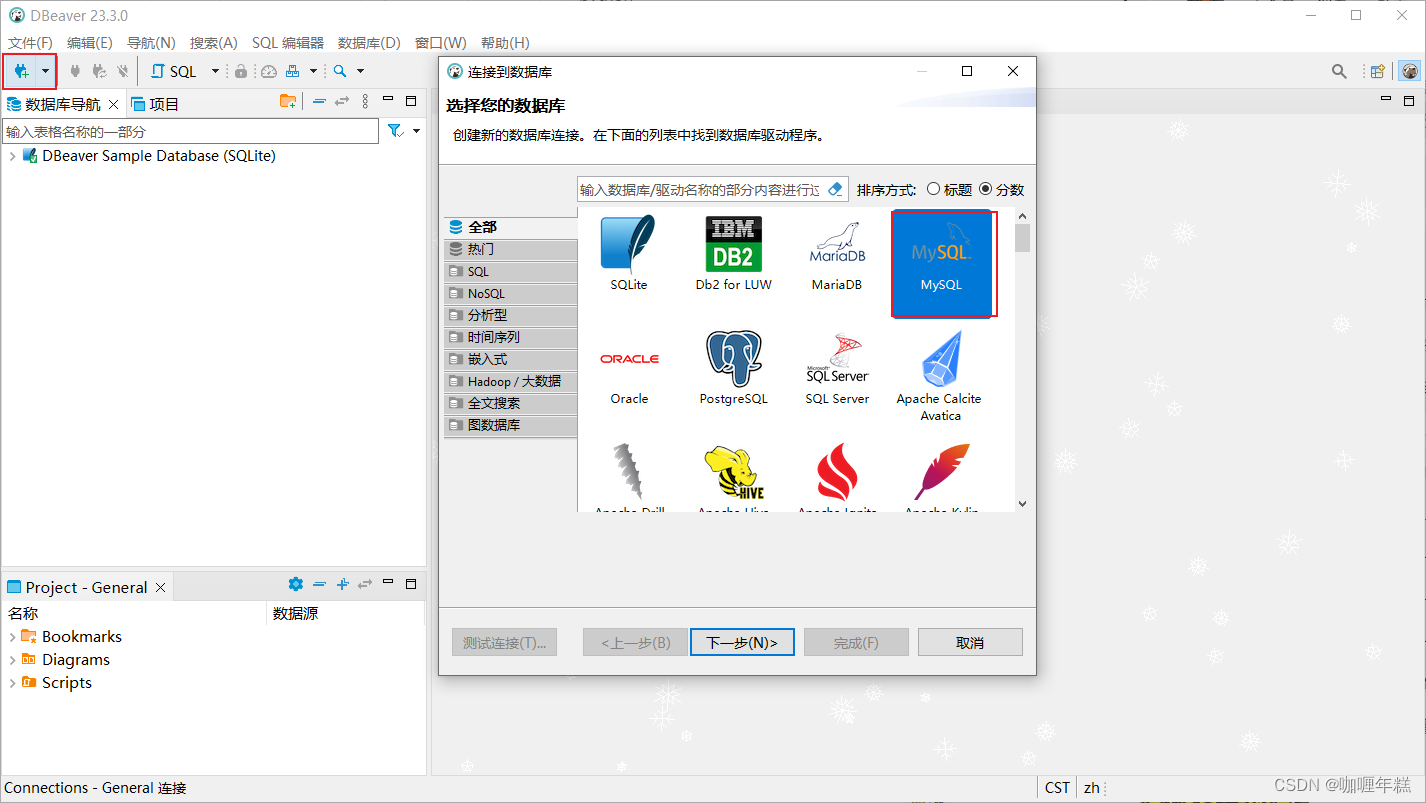Choose the PostgreSQL driver
1426x803 pixels.
(733, 368)
